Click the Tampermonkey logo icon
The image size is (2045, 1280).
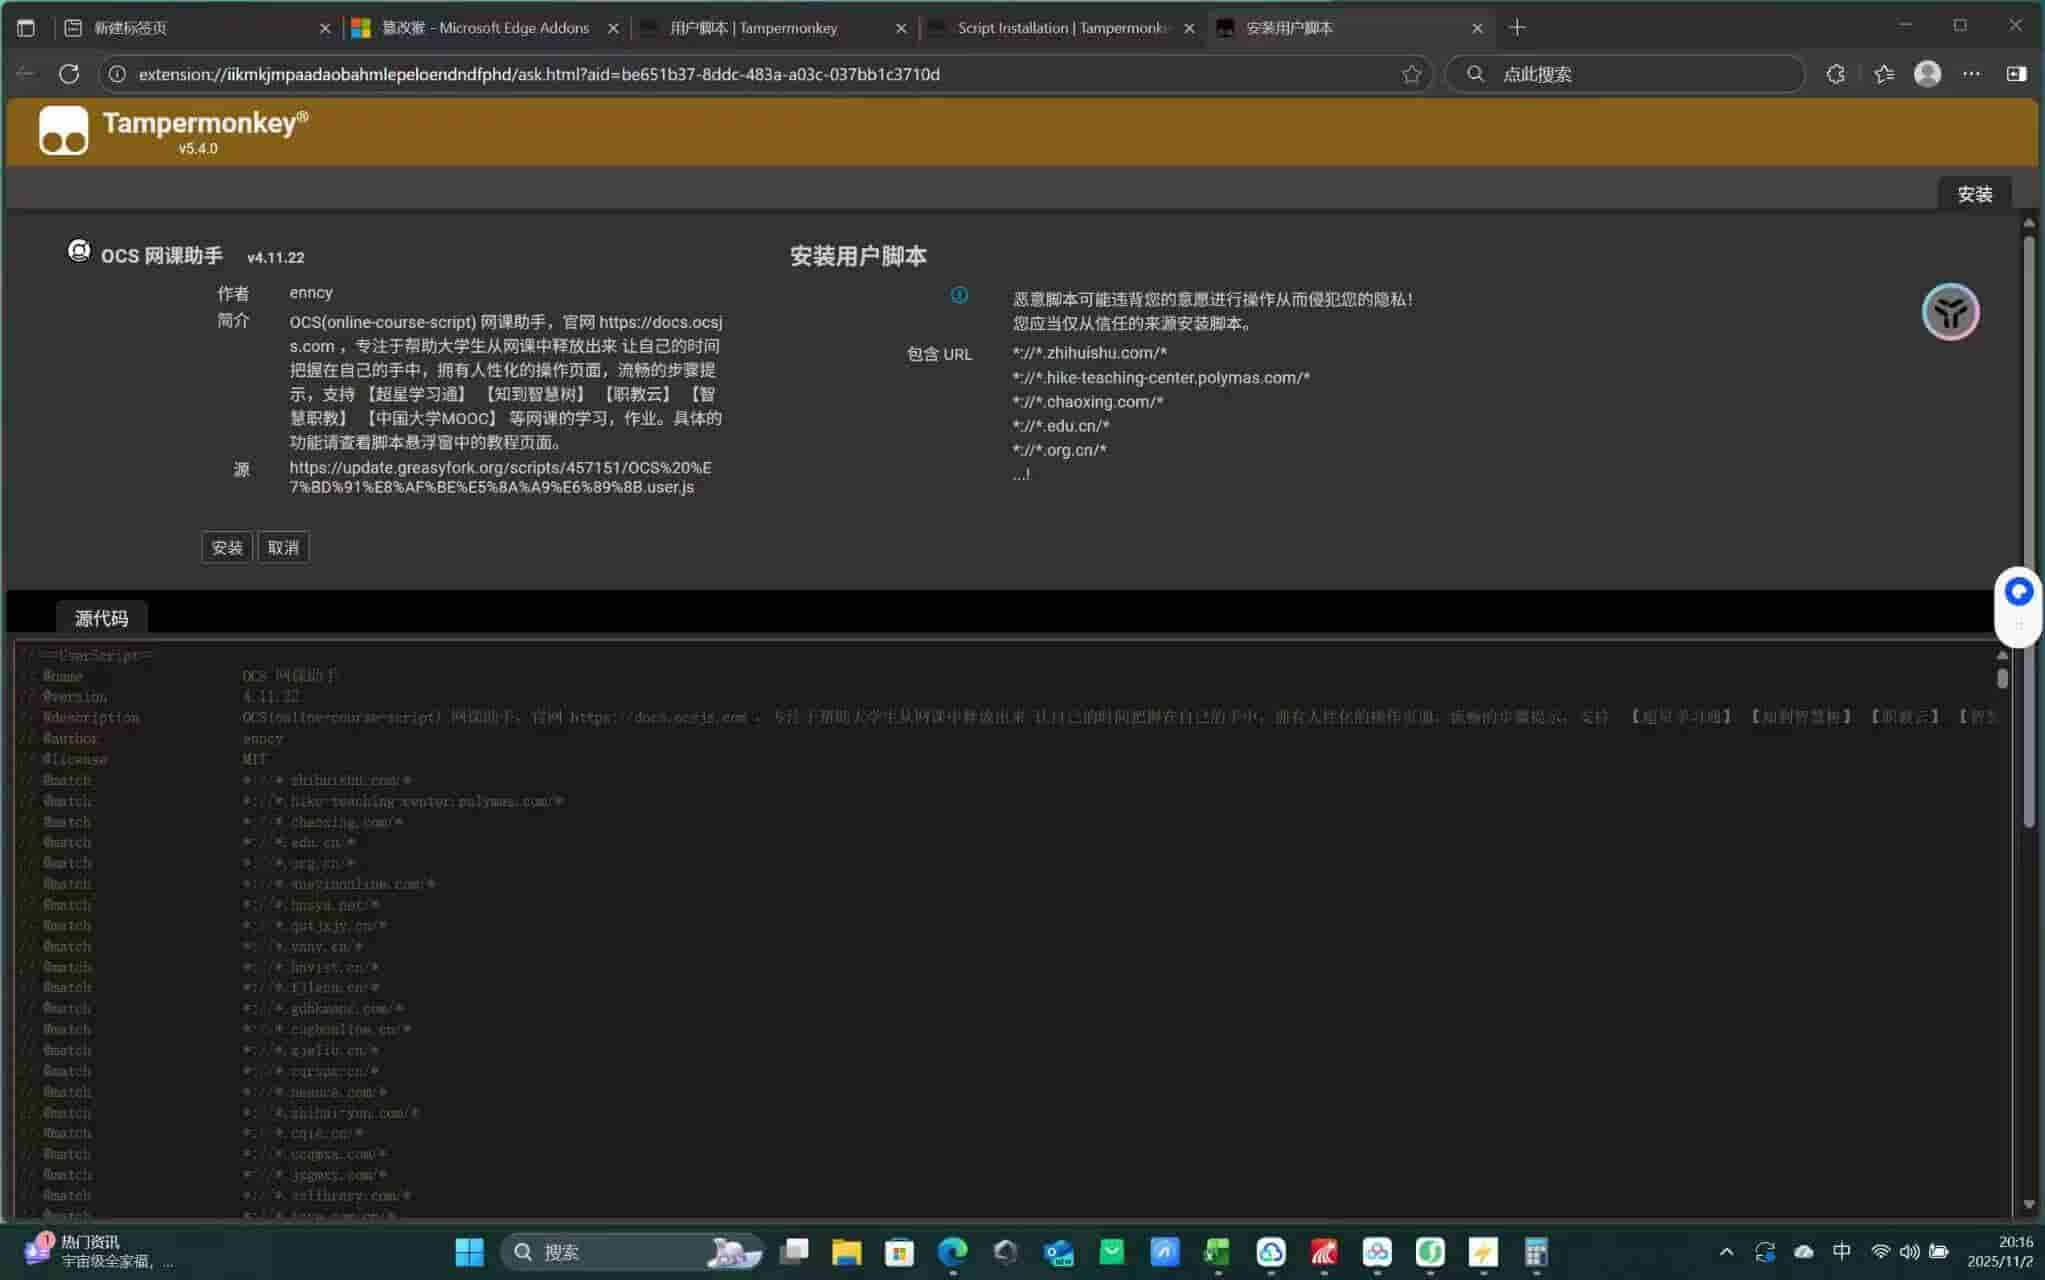click(x=63, y=131)
